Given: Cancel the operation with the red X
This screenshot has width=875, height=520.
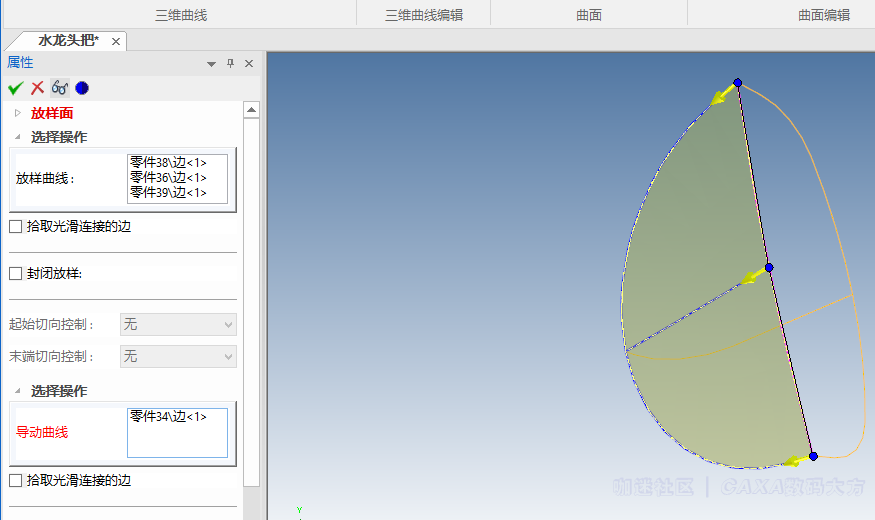Looking at the screenshot, I should click(37, 88).
